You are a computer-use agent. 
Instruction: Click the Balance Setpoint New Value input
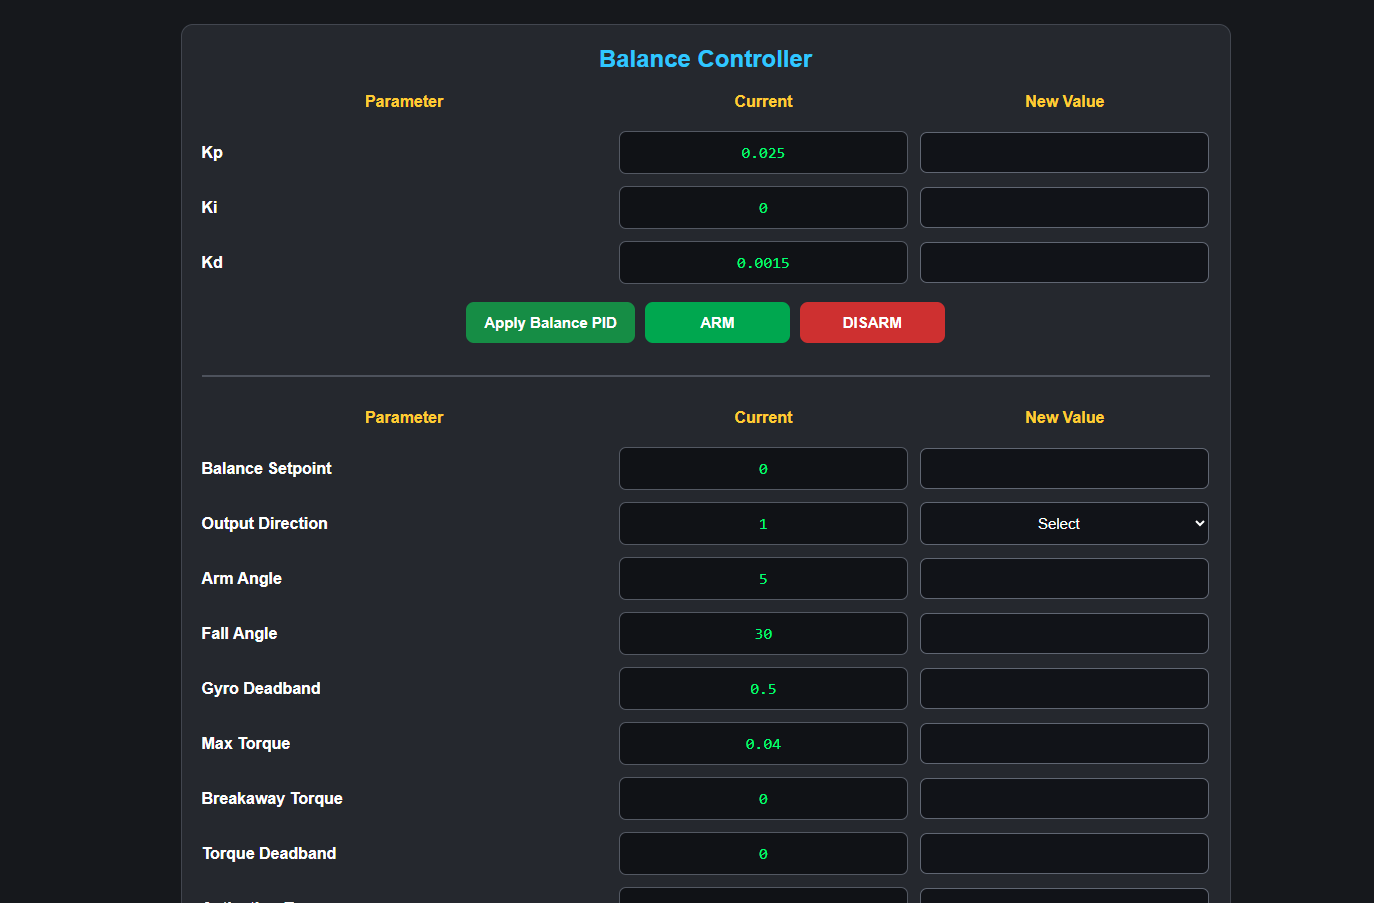[1064, 469]
